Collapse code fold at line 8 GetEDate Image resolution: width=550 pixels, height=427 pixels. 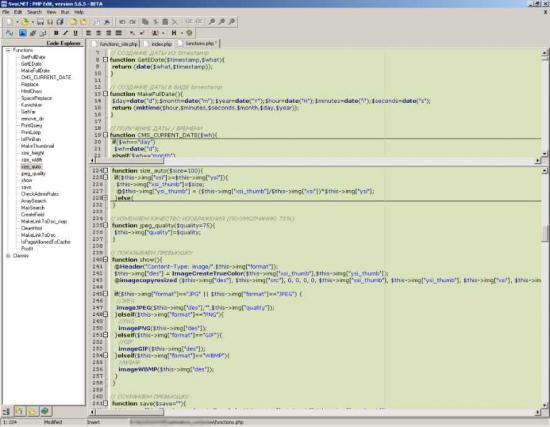point(105,60)
